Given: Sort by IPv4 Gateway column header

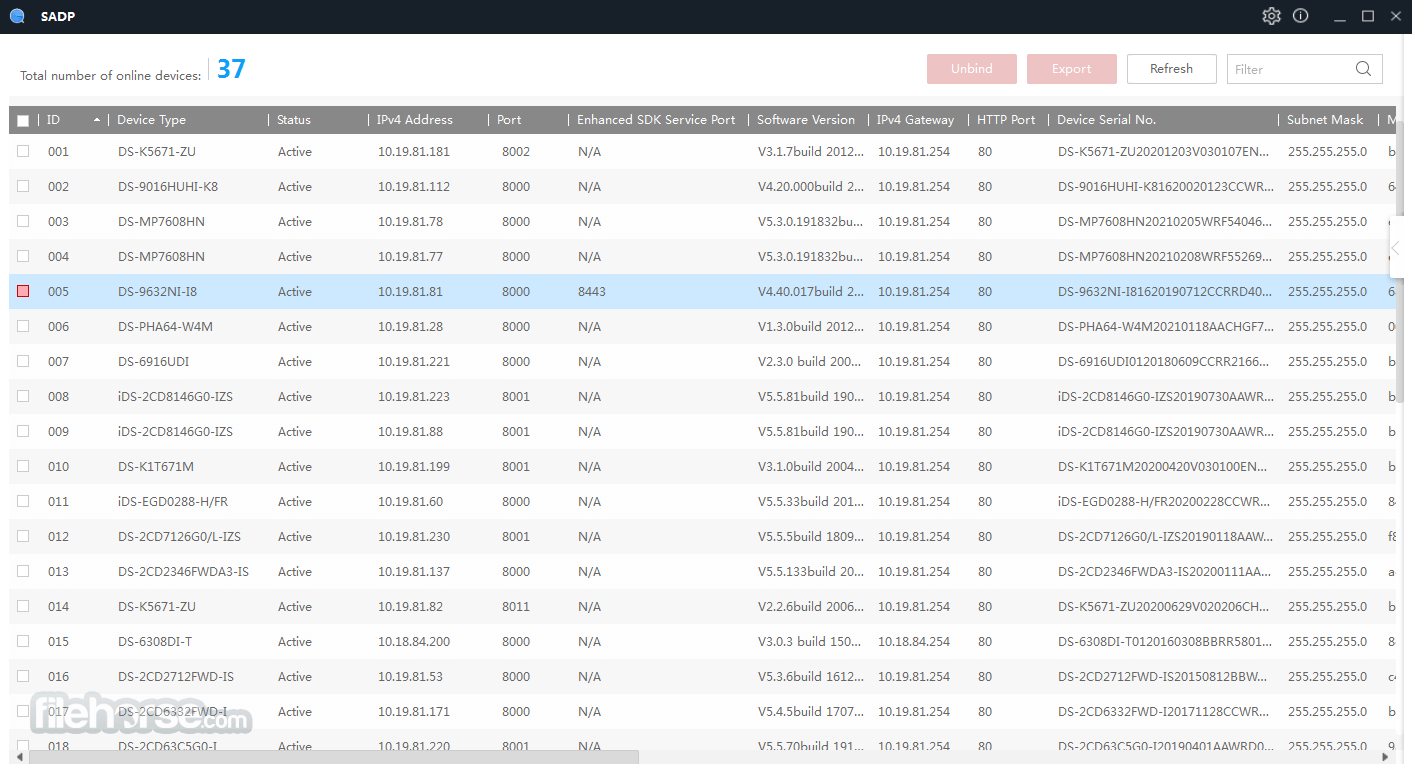Looking at the screenshot, I should tap(916, 120).
